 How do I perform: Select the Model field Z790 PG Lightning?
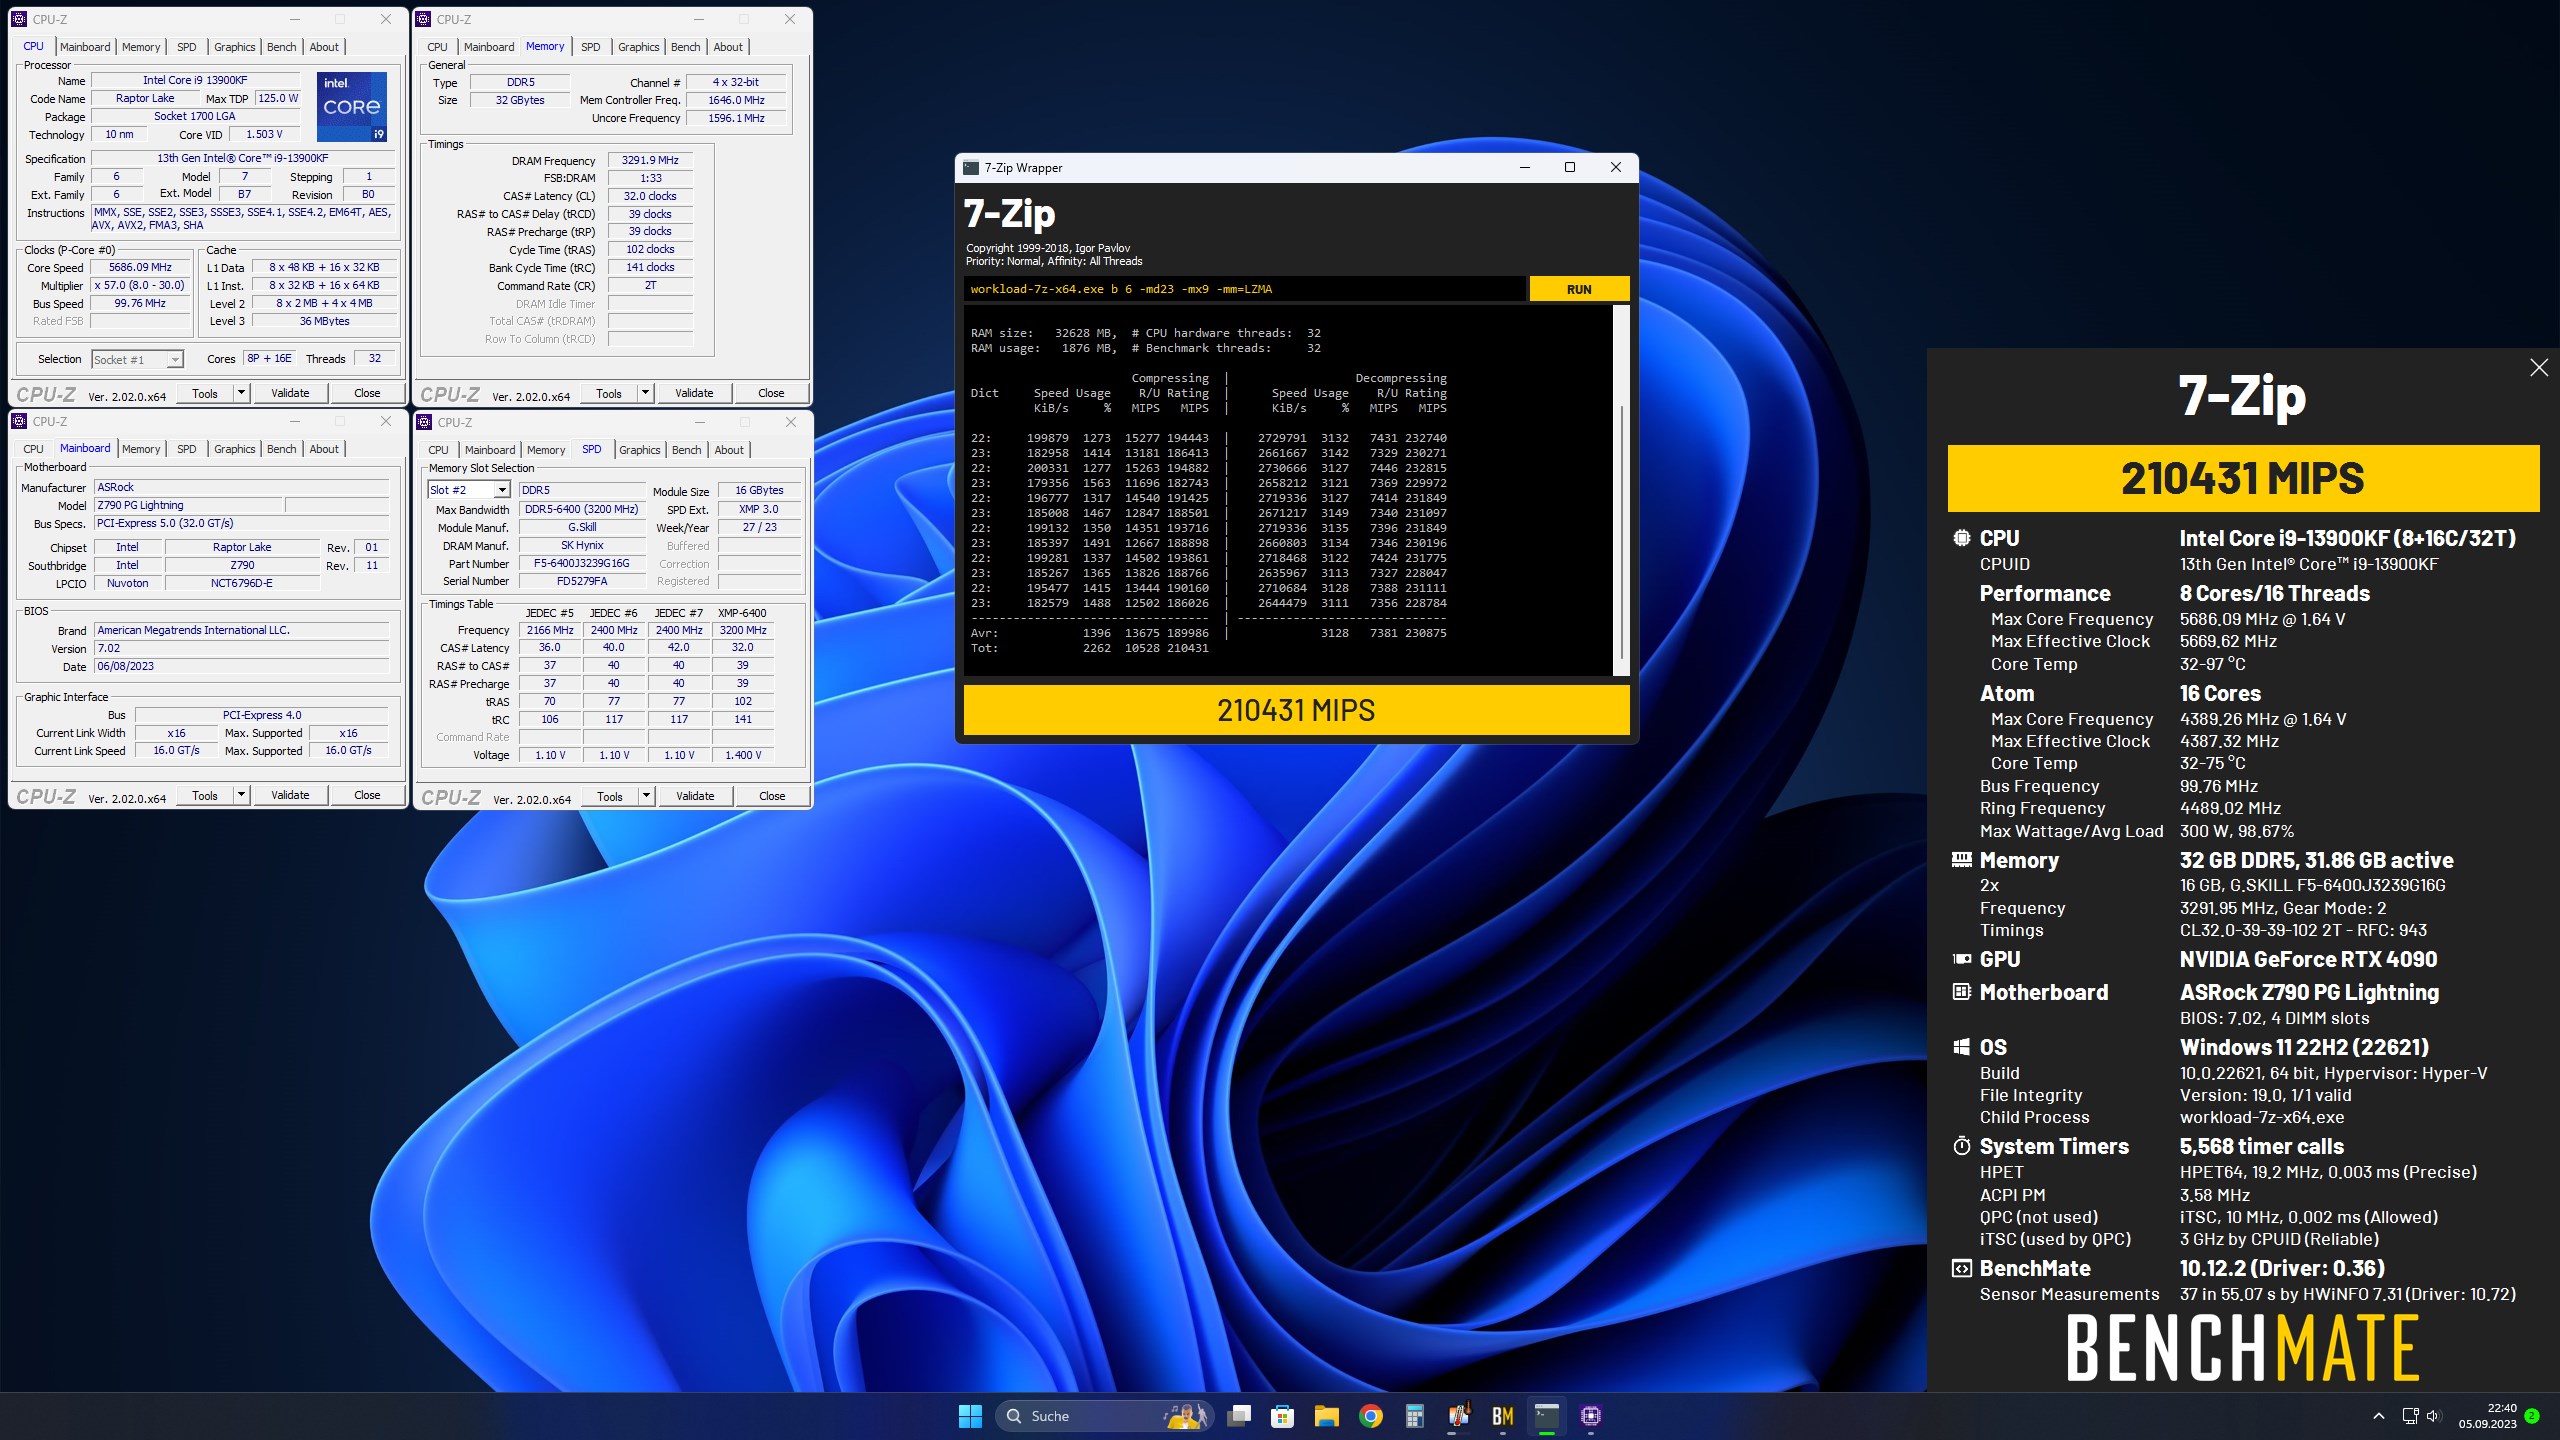189,505
